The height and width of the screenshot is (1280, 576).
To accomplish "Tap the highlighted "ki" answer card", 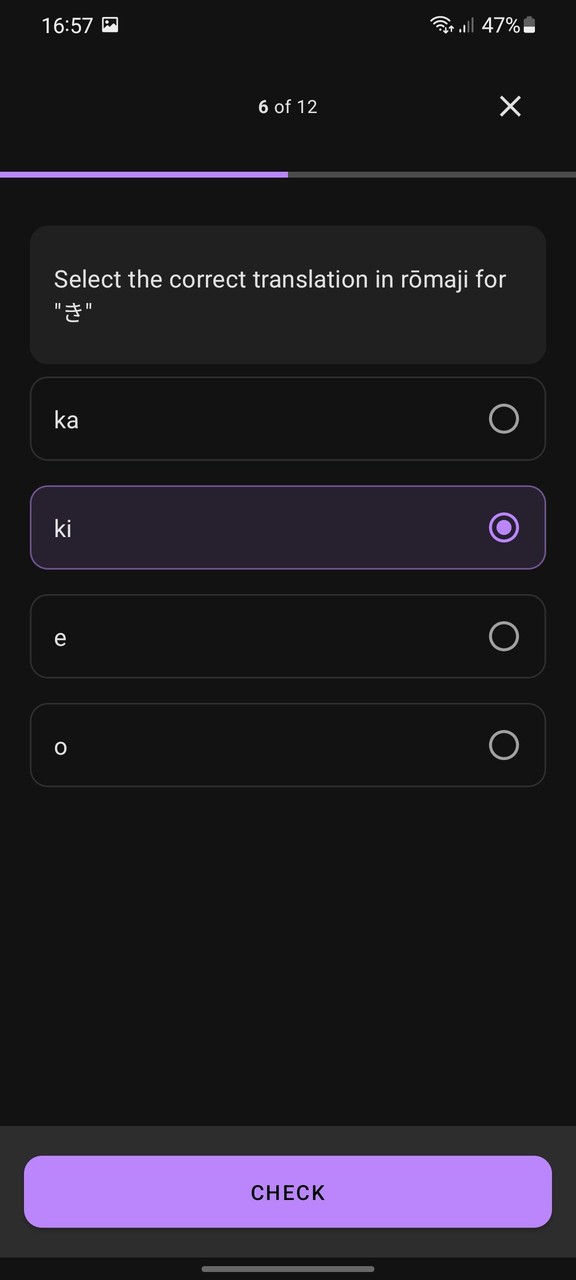I will [288, 527].
